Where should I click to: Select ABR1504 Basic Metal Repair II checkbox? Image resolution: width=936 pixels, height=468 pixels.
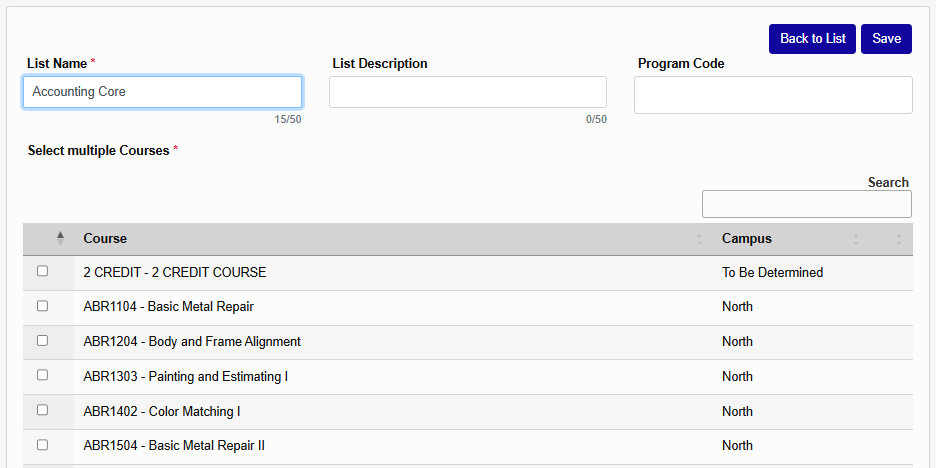(x=42, y=445)
